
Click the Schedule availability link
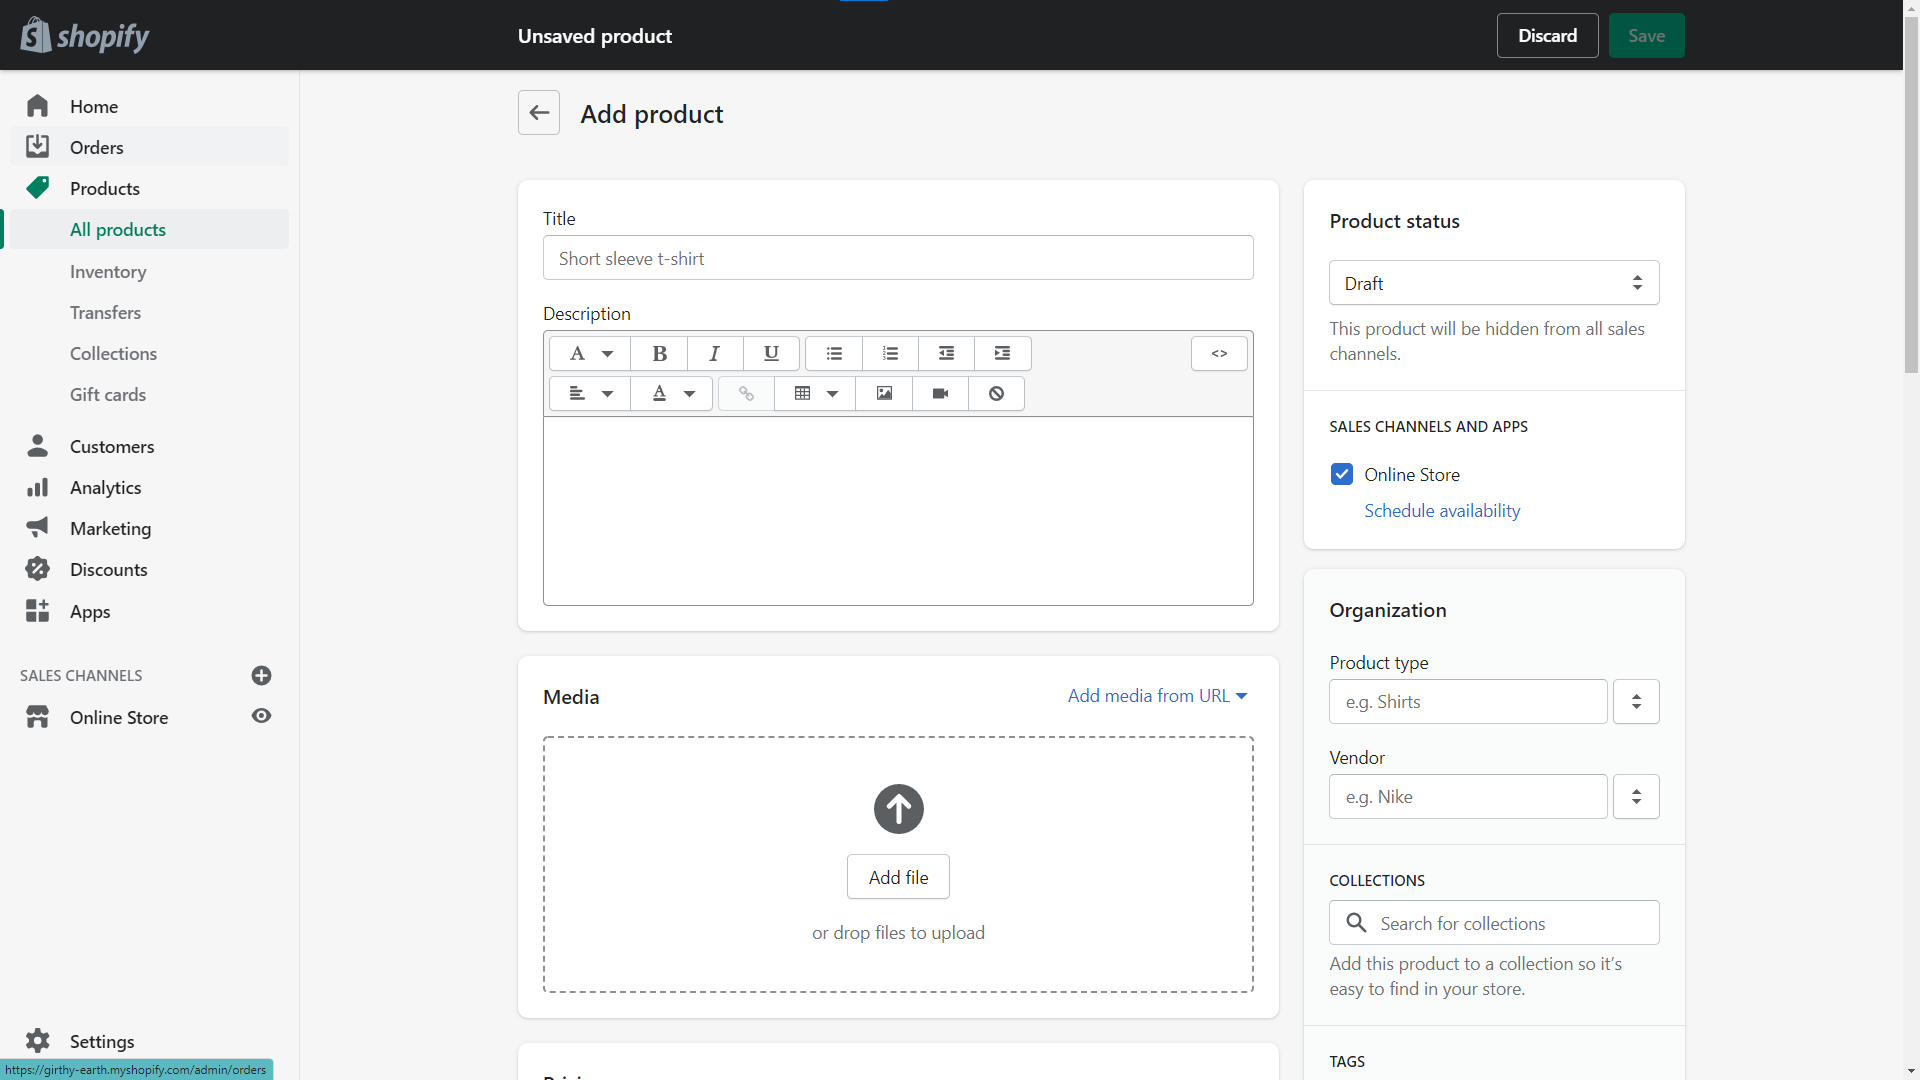pos(1441,510)
